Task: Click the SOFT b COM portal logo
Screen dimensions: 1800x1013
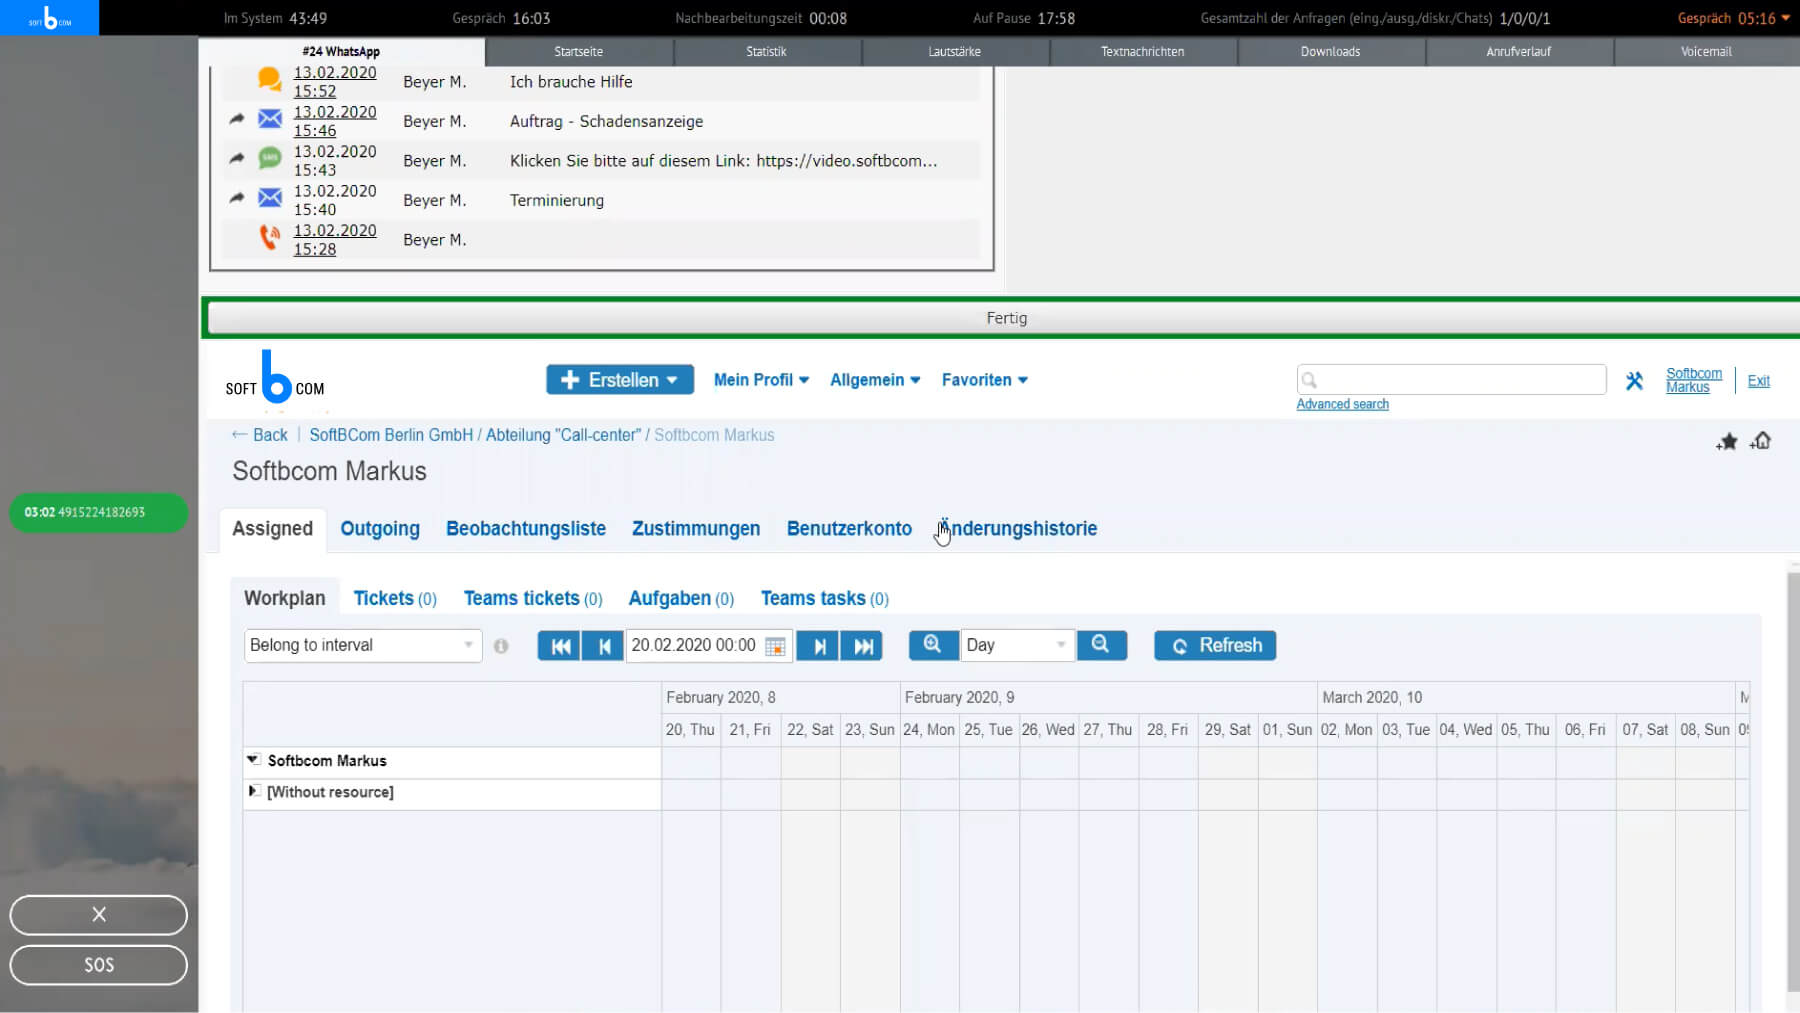Action: [x=275, y=378]
